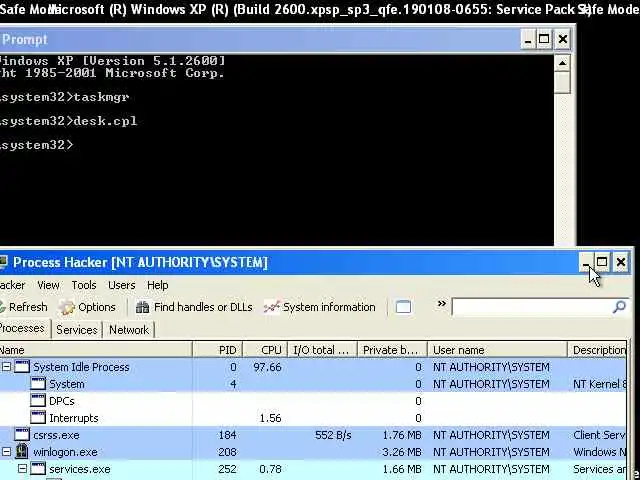Sort by the PID column header

tap(218, 350)
